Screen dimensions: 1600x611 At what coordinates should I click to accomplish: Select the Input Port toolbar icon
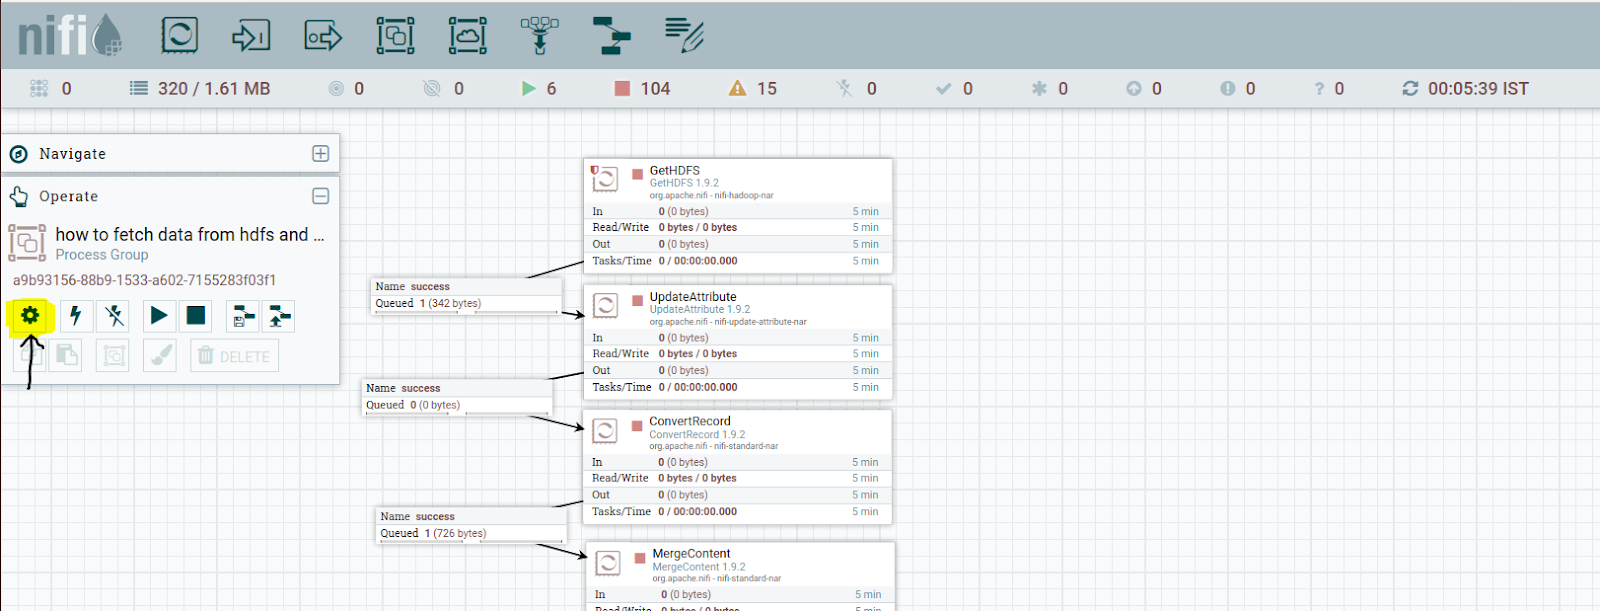pyautogui.click(x=250, y=36)
